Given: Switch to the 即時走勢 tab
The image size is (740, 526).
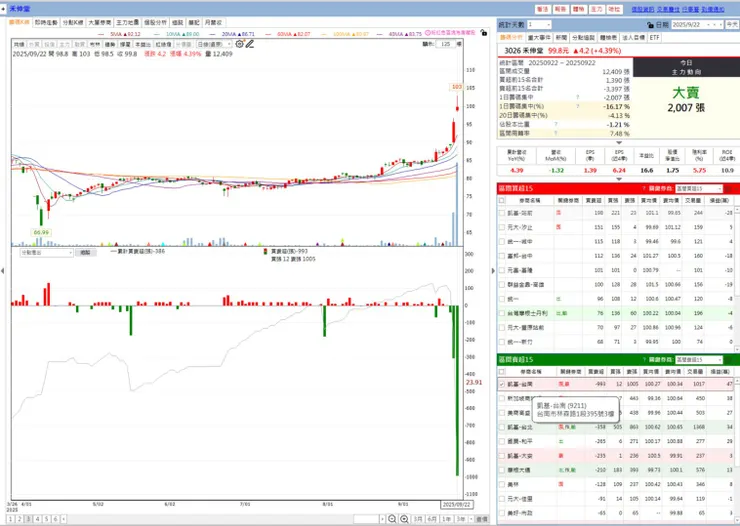Looking at the screenshot, I should (46, 22).
